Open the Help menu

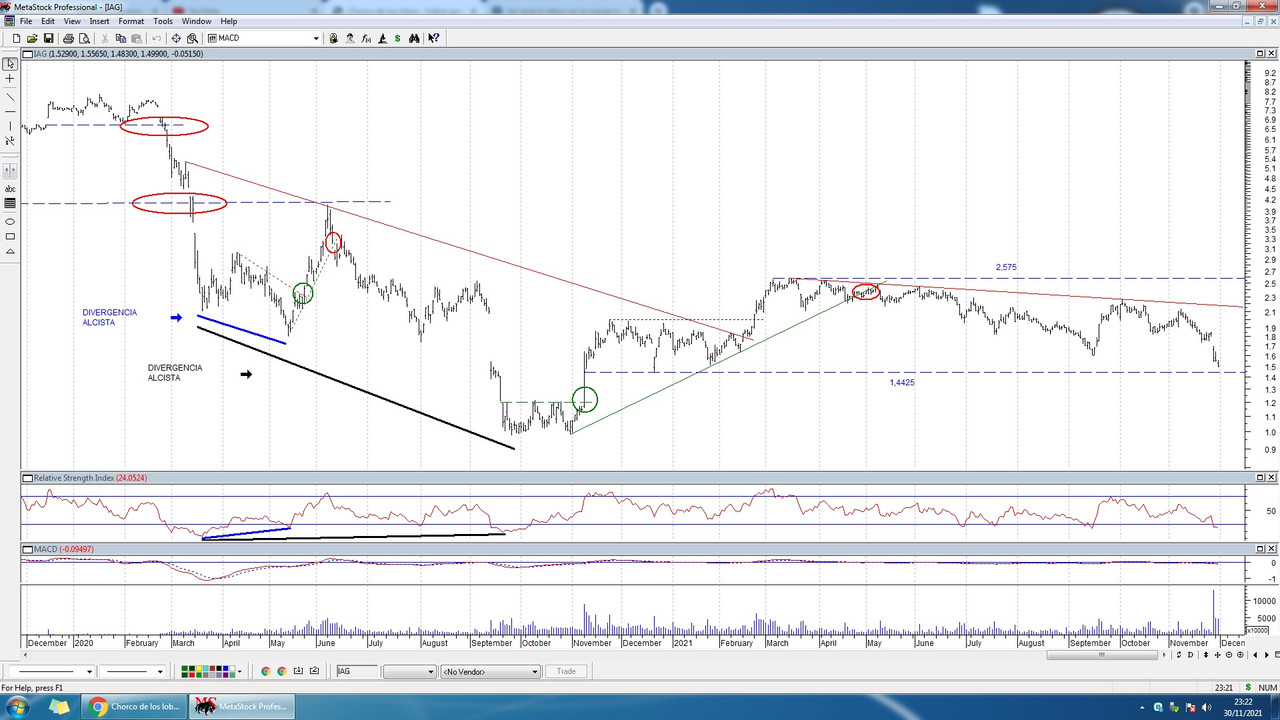pyautogui.click(x=229, y=21)
